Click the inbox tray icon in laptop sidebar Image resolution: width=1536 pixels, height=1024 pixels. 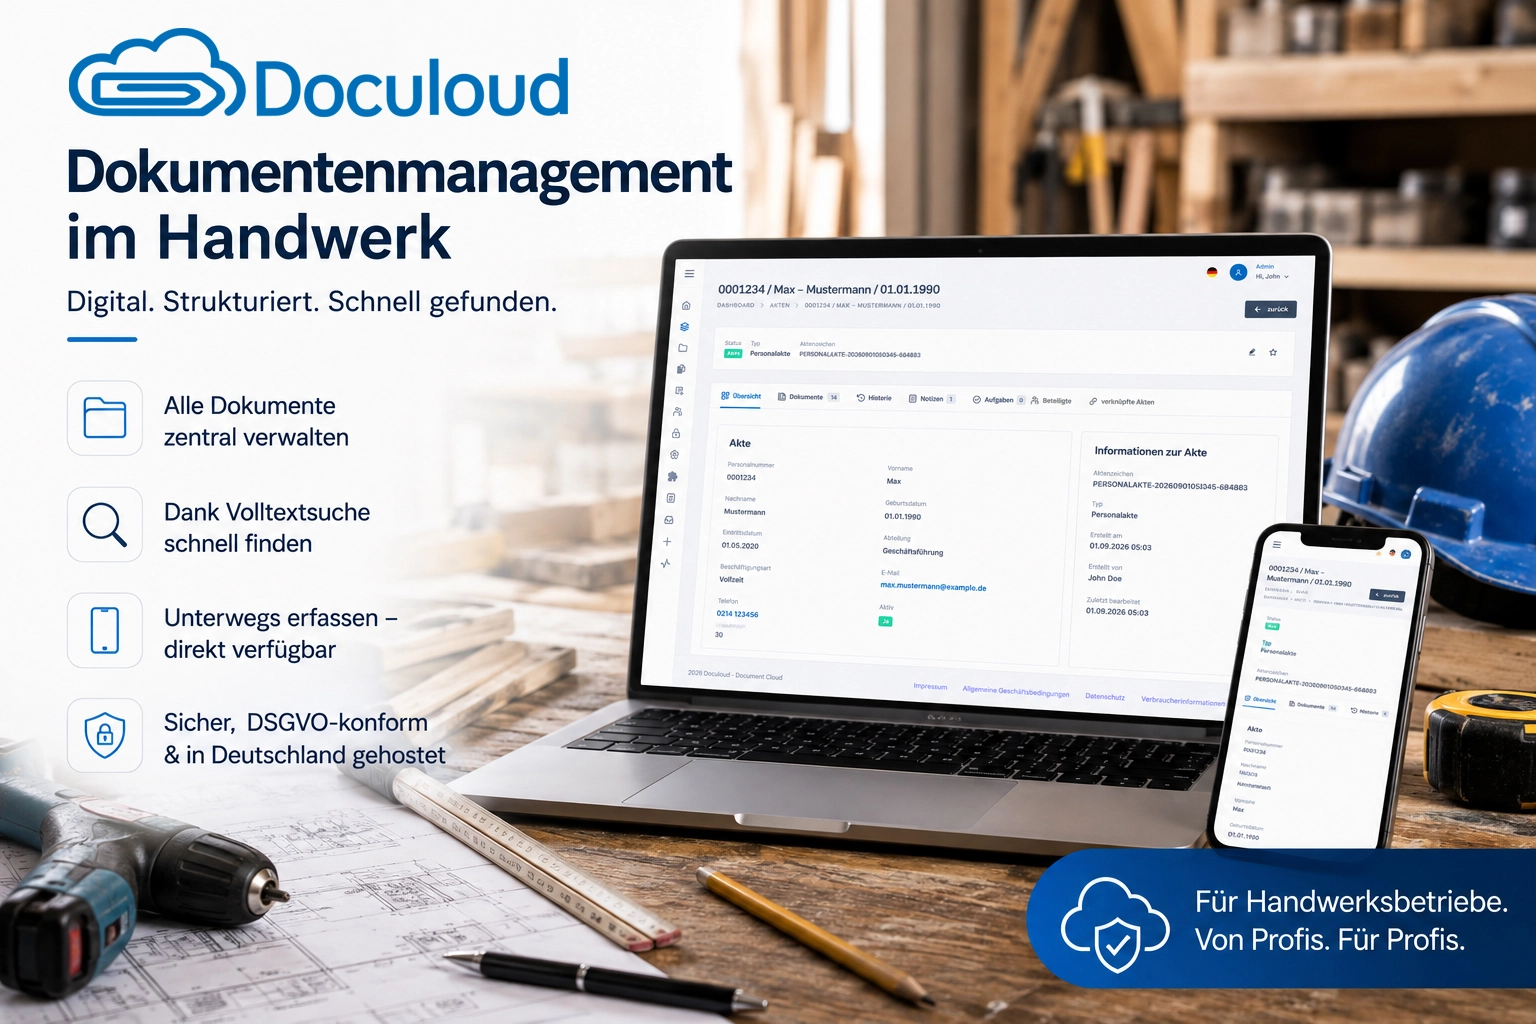pos(670,520)
